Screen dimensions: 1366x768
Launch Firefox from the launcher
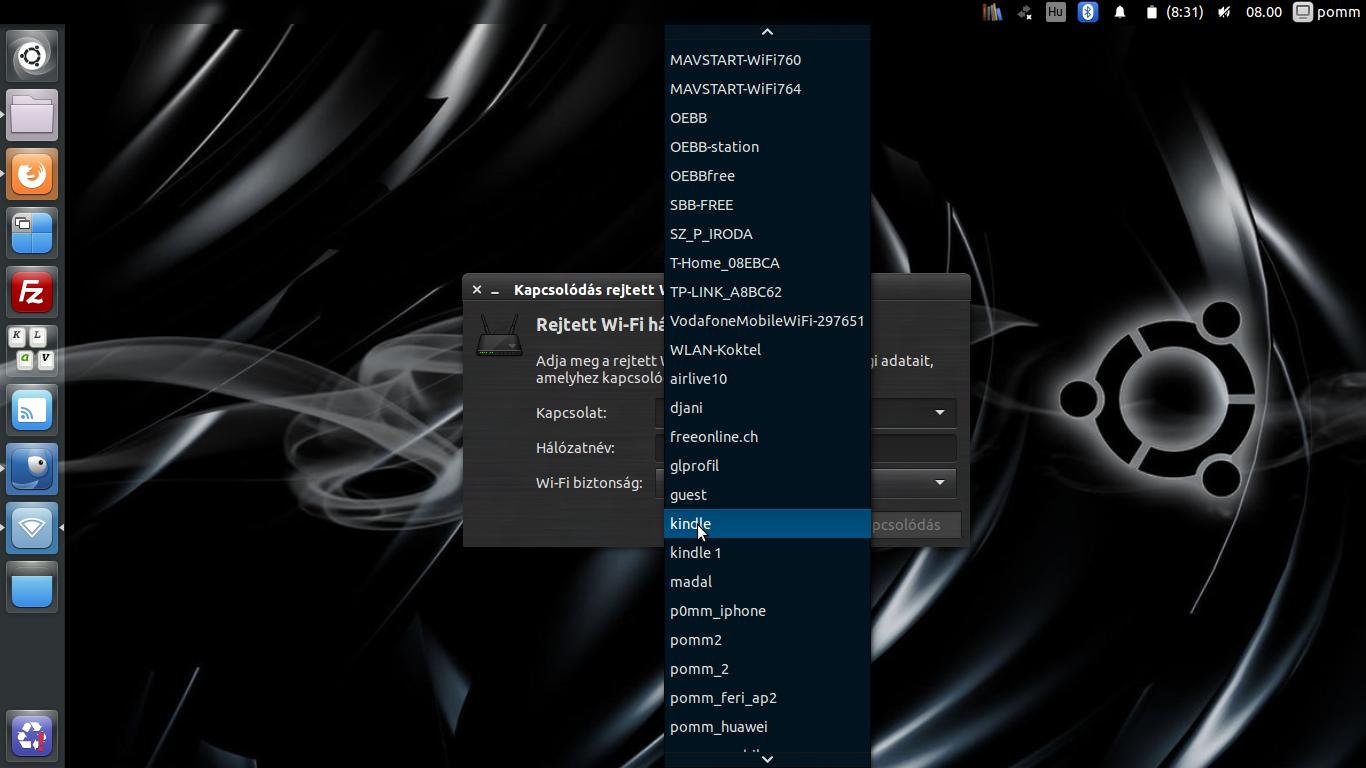point(32,174)
